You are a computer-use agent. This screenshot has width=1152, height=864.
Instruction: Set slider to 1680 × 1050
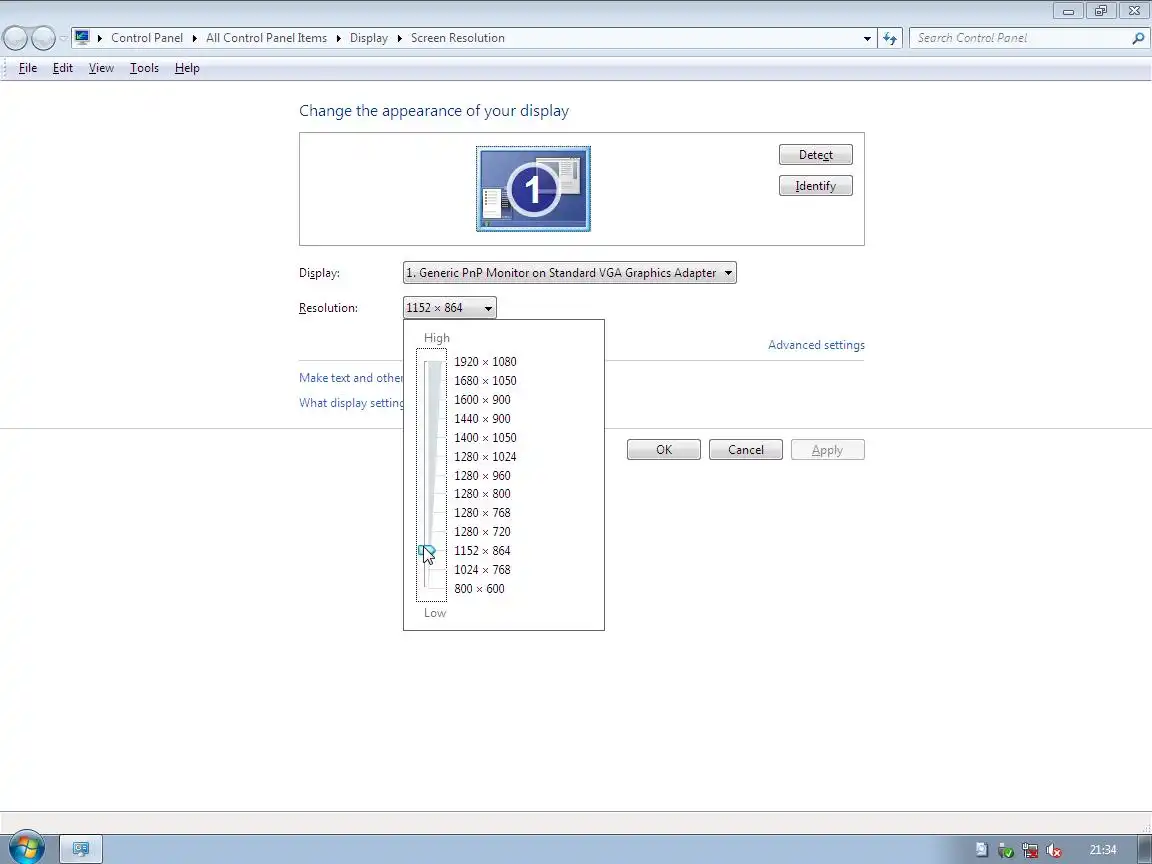[x=485, y=381]
